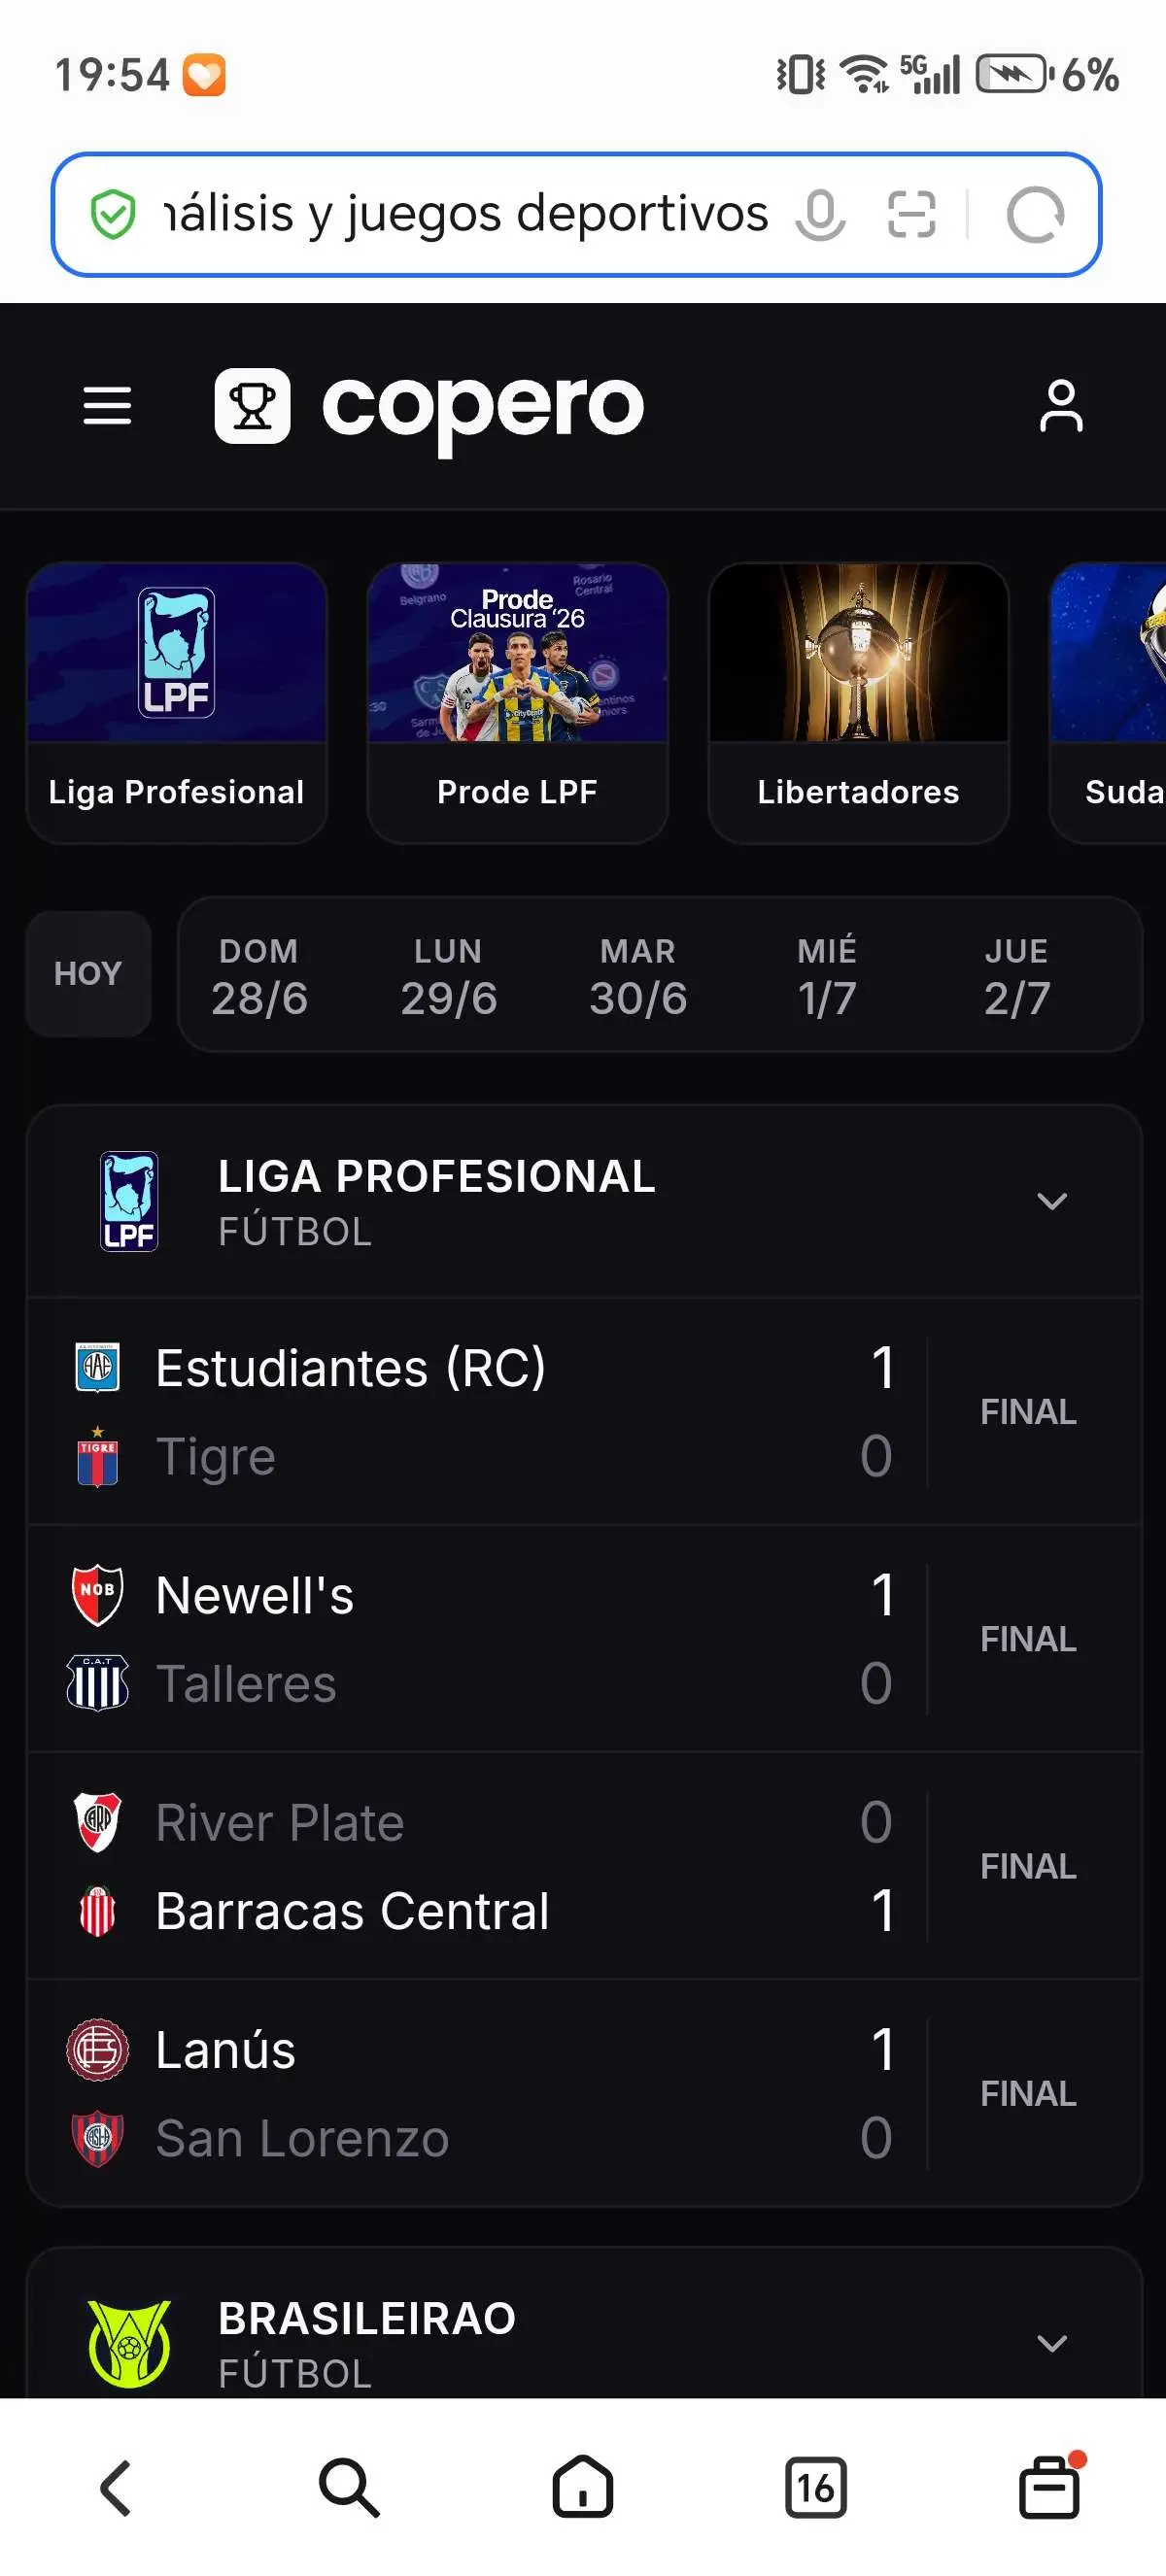Open the Prode LPF card

tap(517, 703)
